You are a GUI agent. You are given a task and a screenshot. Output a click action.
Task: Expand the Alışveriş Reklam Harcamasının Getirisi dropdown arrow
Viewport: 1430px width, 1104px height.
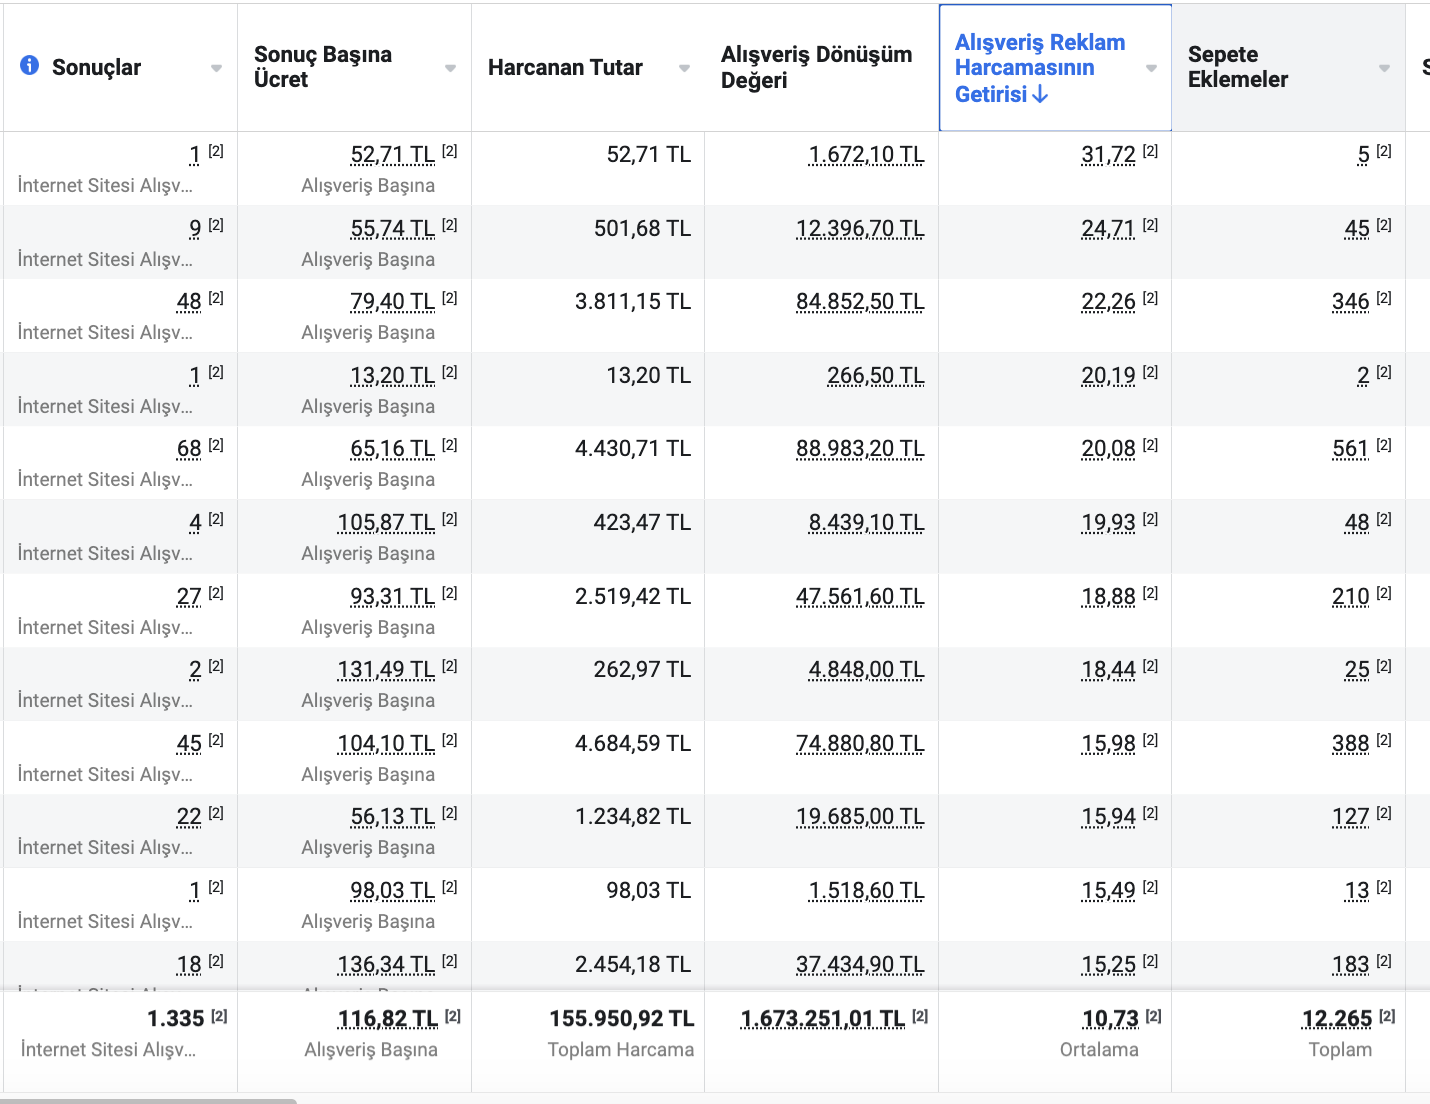[x=1151, y=68]
